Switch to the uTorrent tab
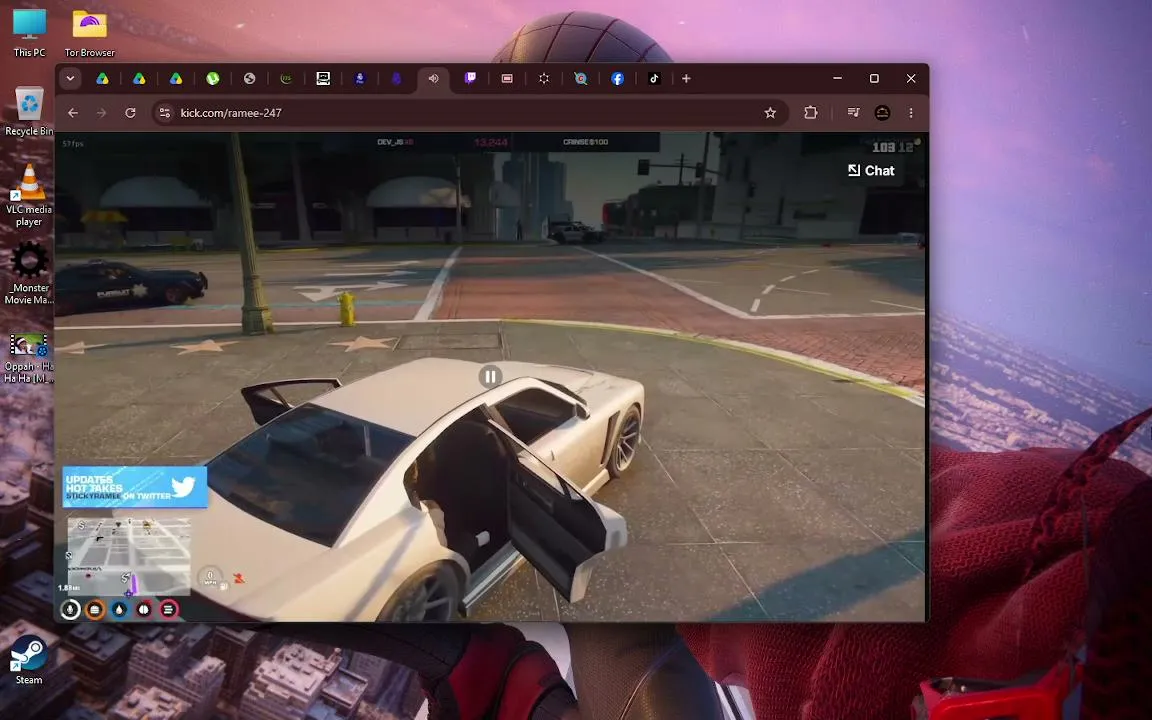 coord(212,78)
